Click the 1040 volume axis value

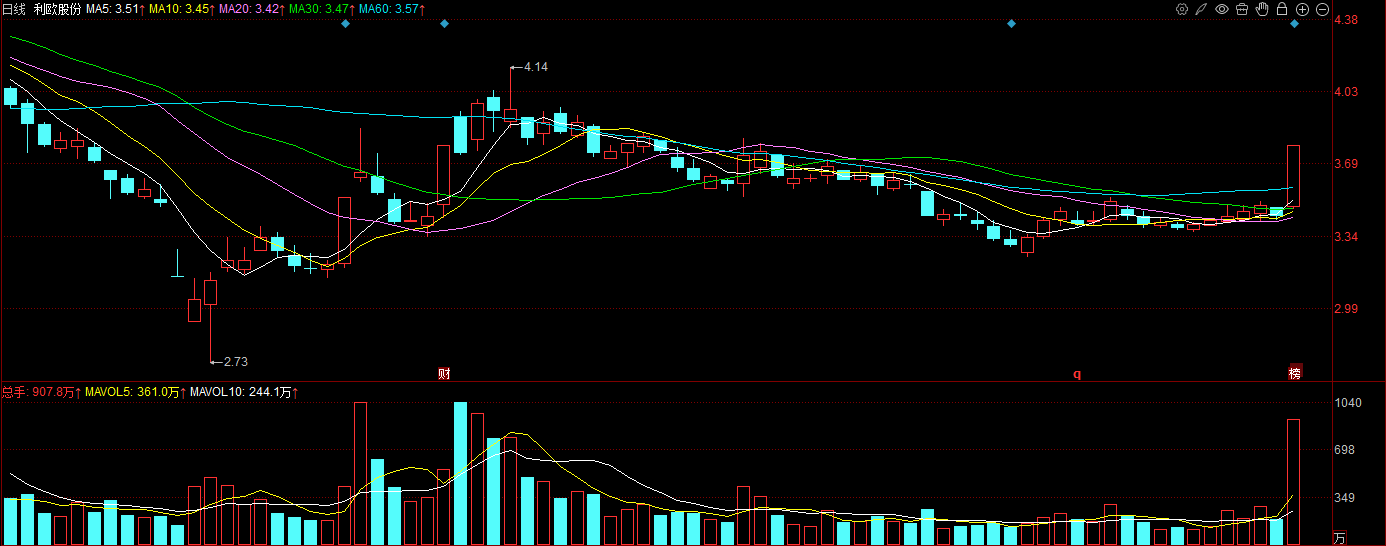[1348, 403]
